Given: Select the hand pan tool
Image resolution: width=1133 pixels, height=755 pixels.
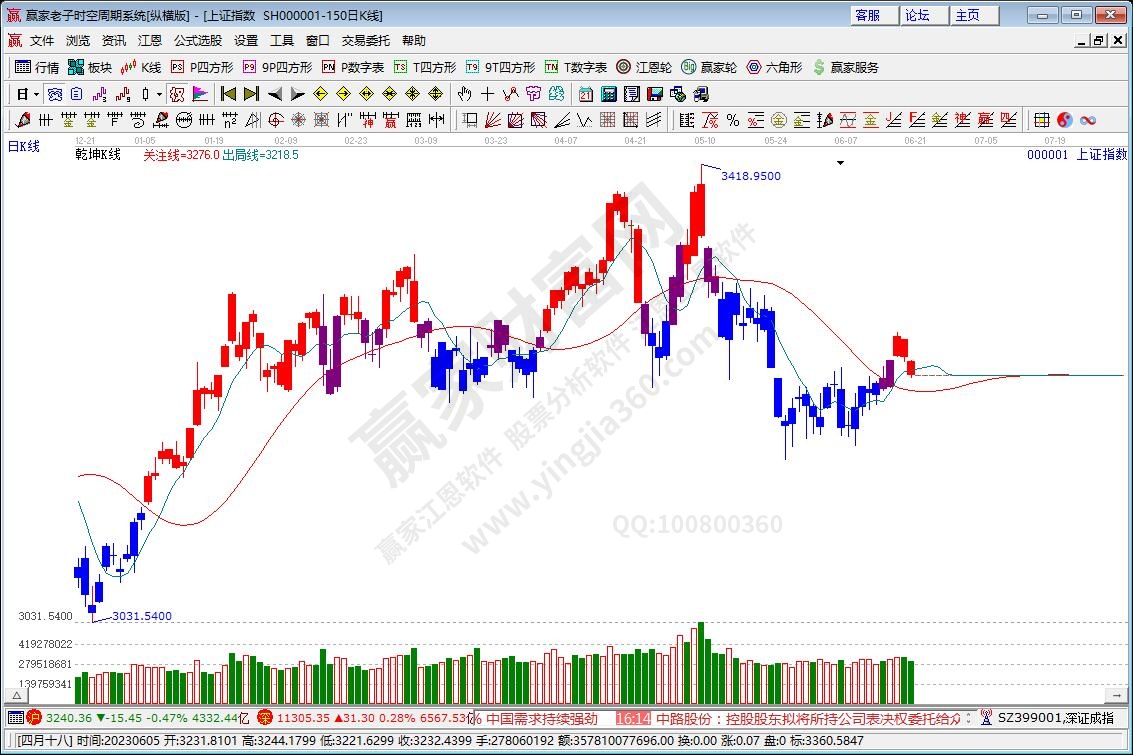Looking at the screenshot, I should point(464,94).
